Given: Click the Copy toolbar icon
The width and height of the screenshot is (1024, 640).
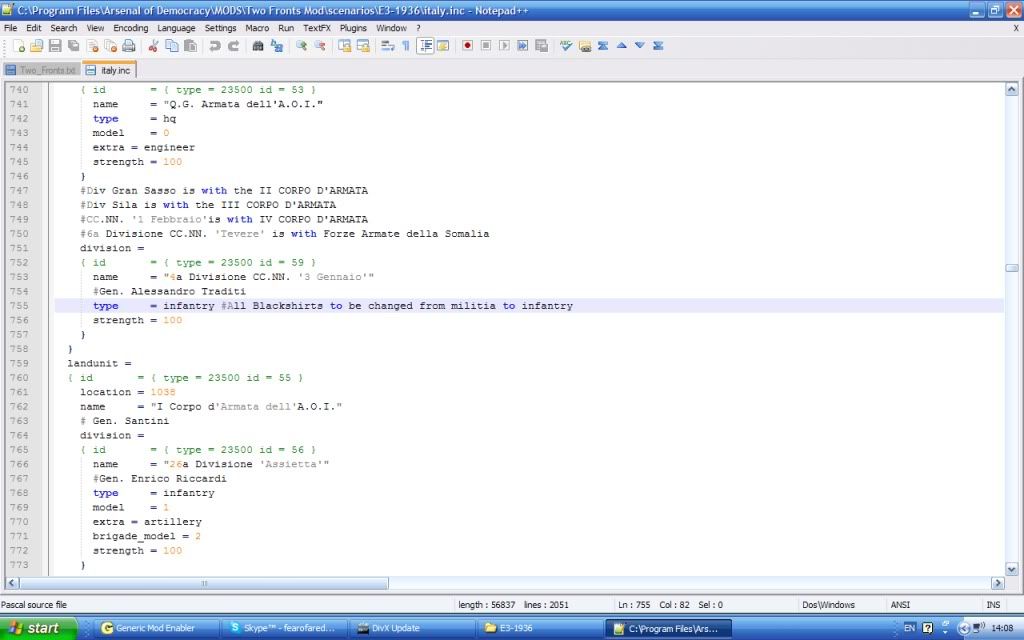Looking at the screenshot, I should [172, 46].
